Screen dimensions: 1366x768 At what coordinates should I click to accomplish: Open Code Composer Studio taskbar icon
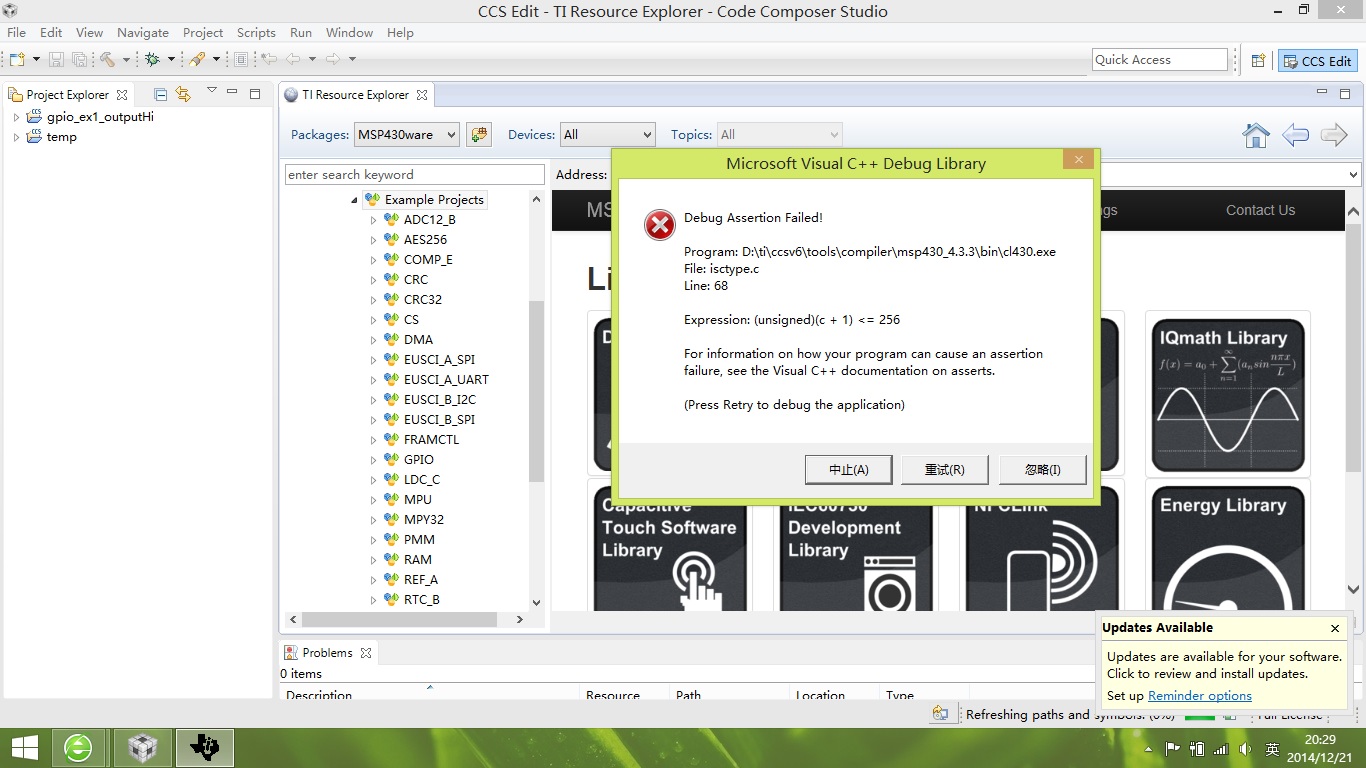coord(205,747)
